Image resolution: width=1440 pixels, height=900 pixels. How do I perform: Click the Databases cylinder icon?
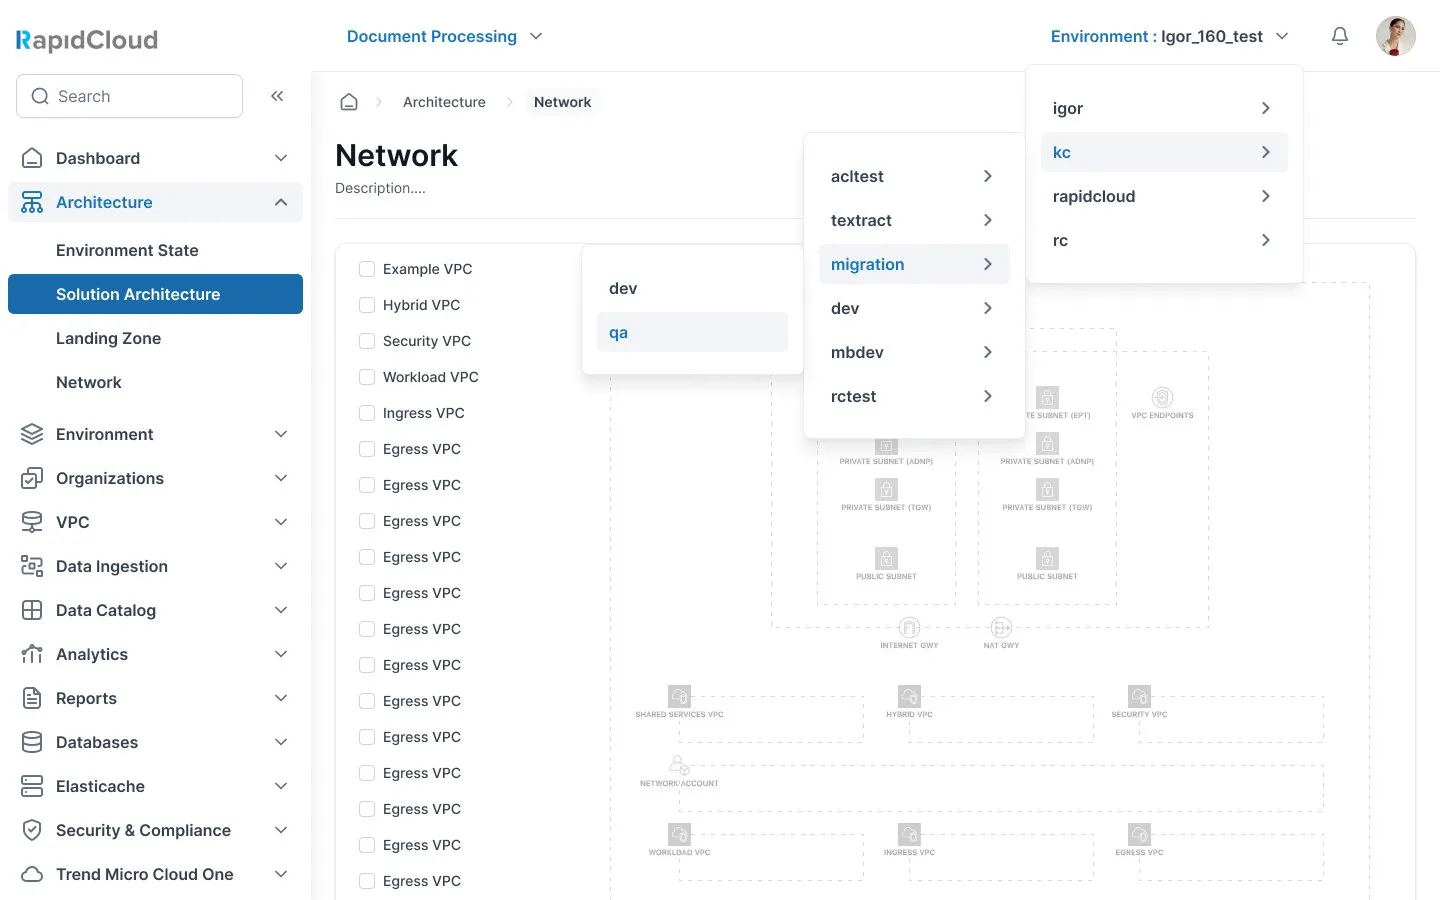point(32,742)
